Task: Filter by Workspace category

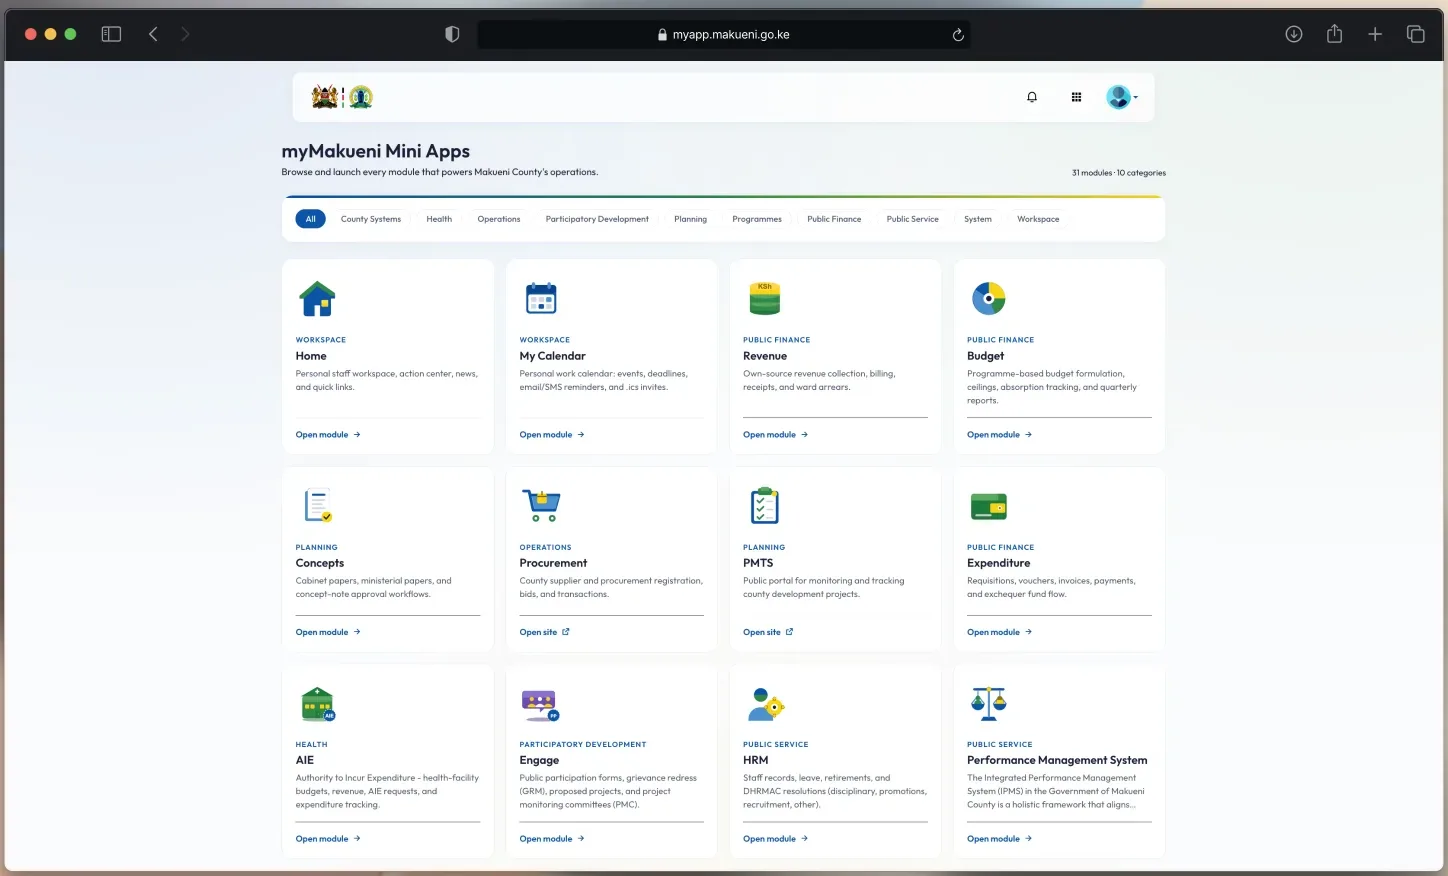Action: pos(1038,219)
